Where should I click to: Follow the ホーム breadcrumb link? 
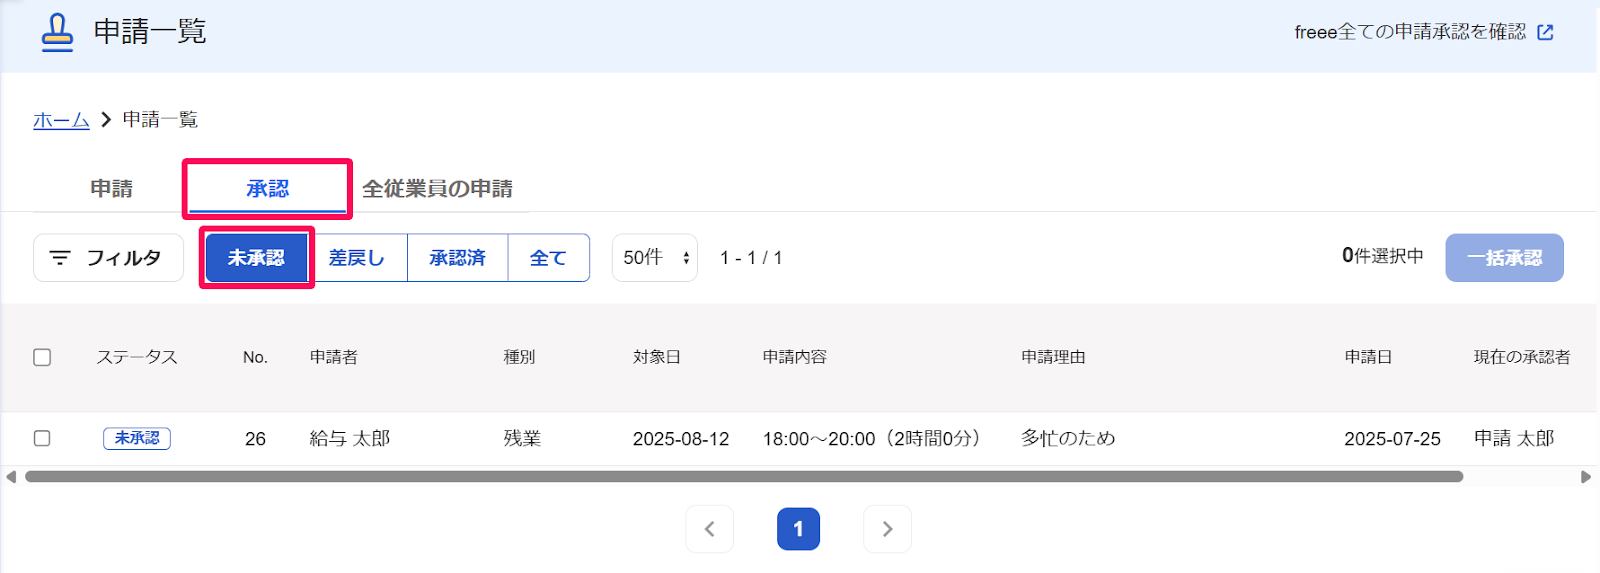pyautogui.click(x=61, y=120)
